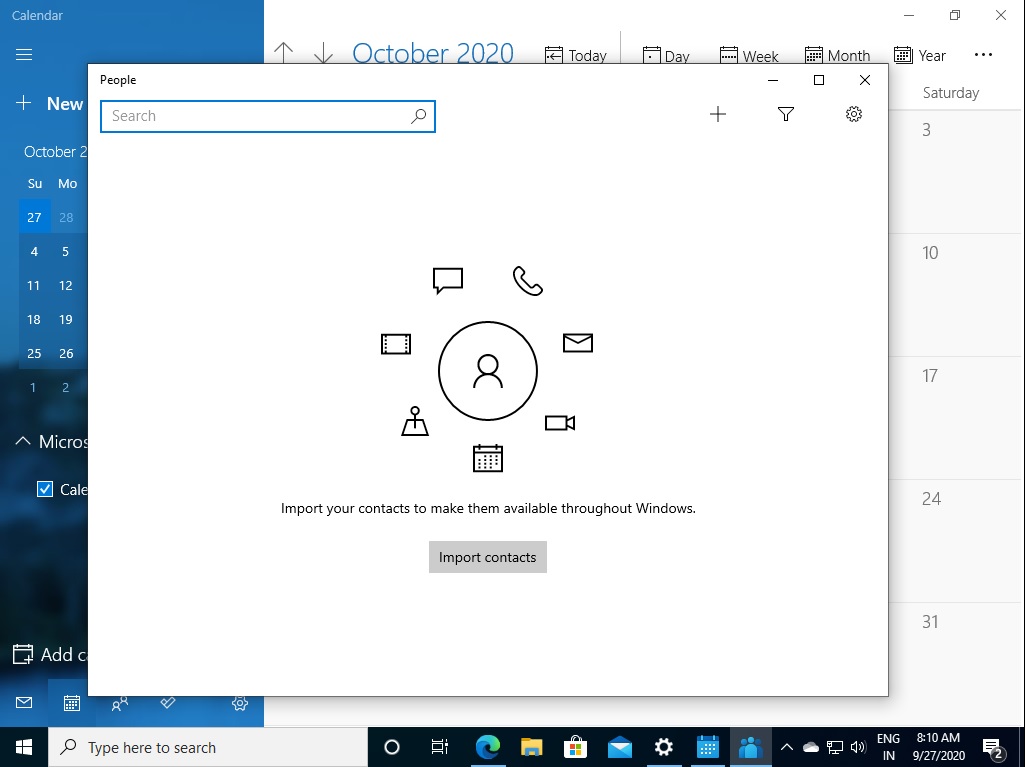Open the filter icon in People app
Screen dimensions: 1025x767
click(786, 114)
